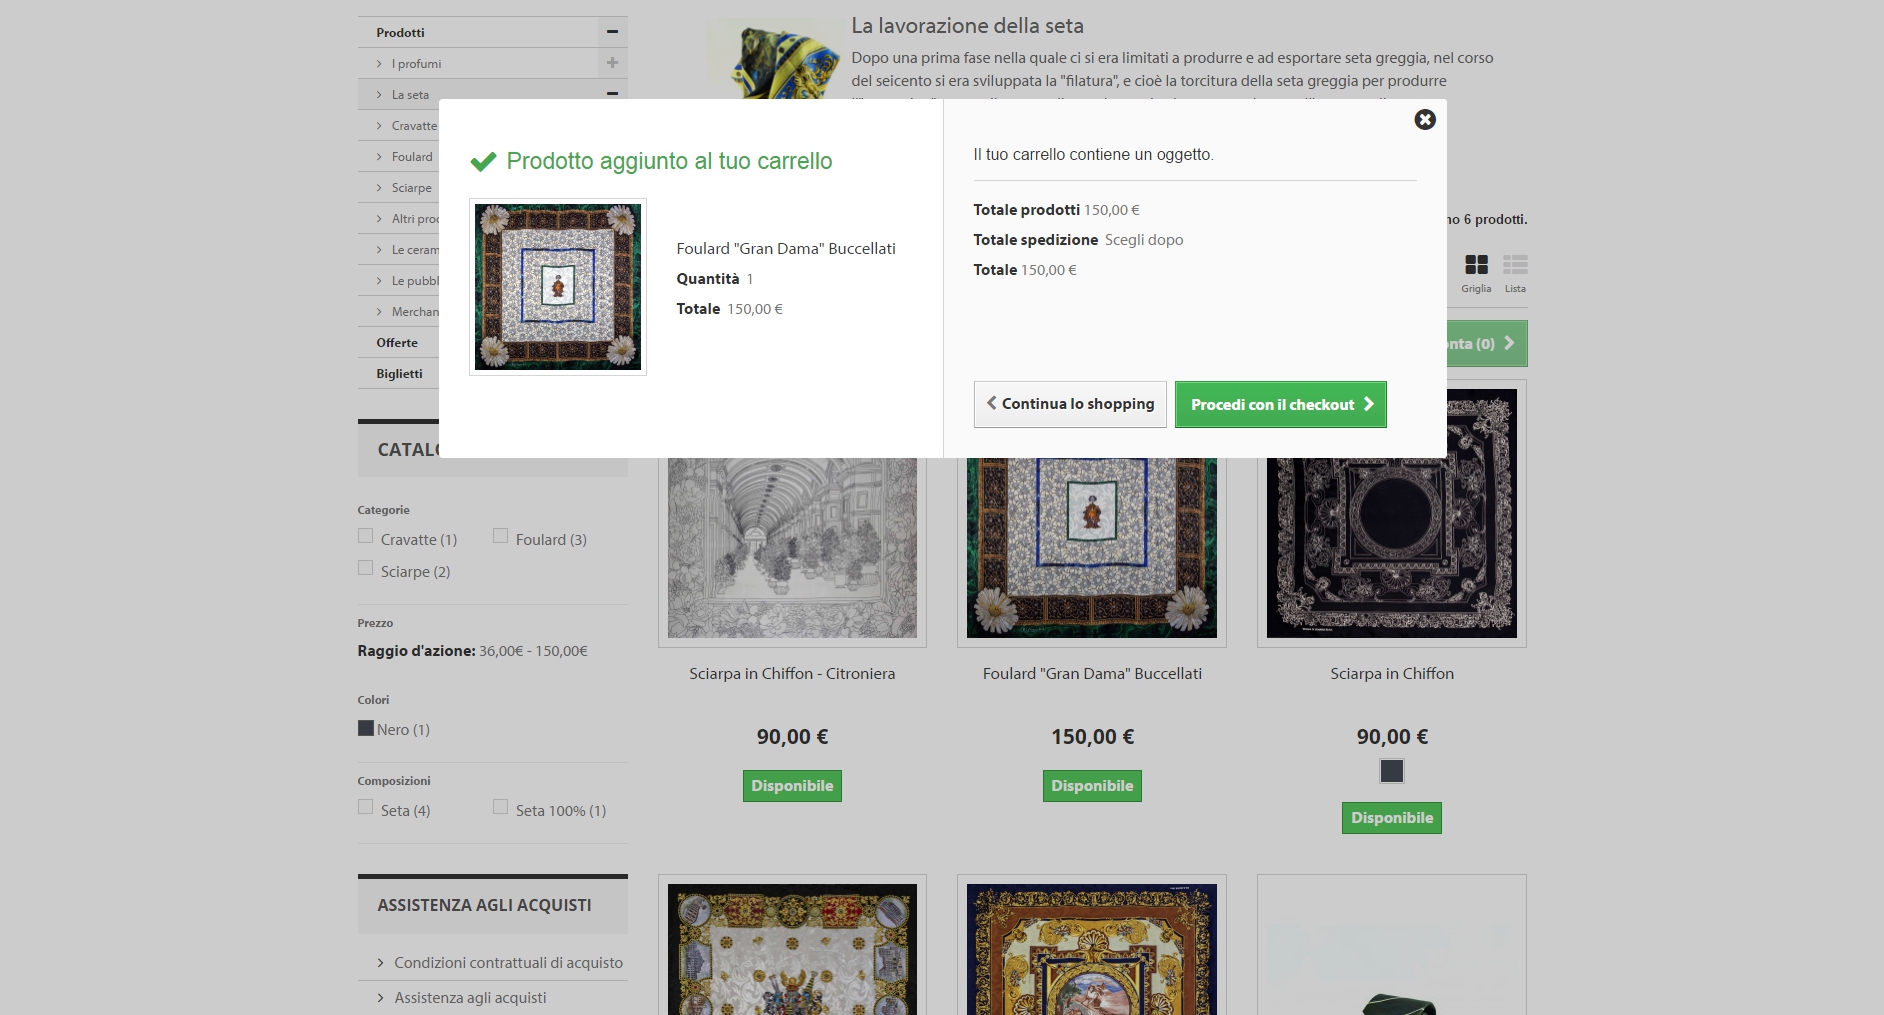
Task: Expand I profumi using the plus icon
Action: [x=611, y=63]
